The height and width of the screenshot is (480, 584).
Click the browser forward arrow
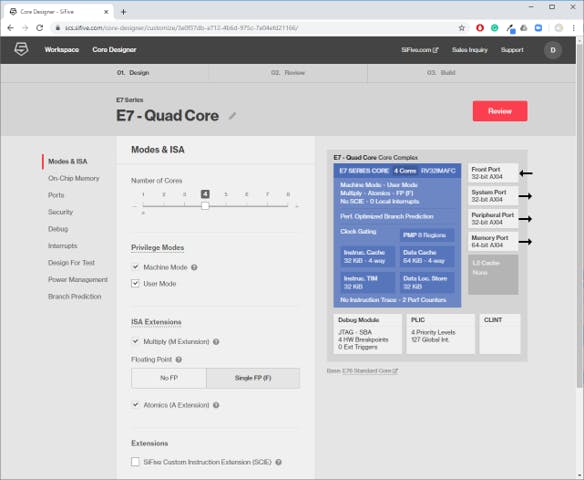25,28
